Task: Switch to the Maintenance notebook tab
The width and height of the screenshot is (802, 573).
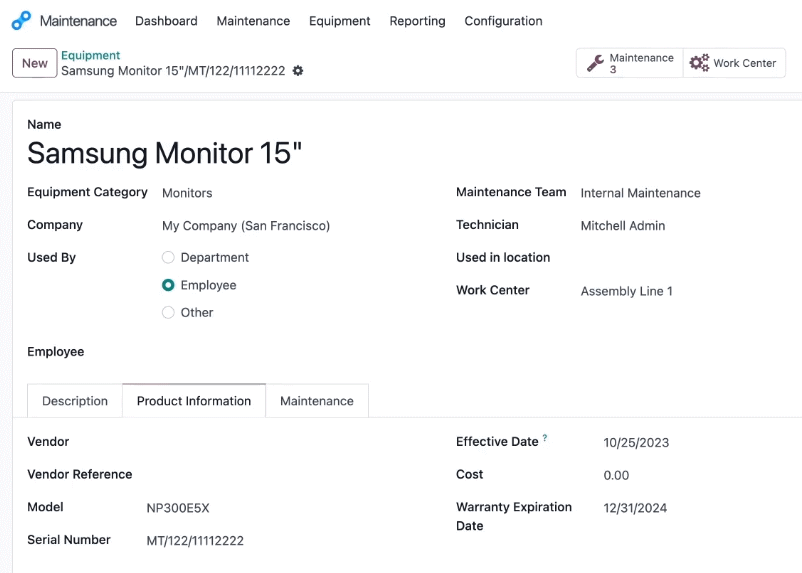Action: 317,401
